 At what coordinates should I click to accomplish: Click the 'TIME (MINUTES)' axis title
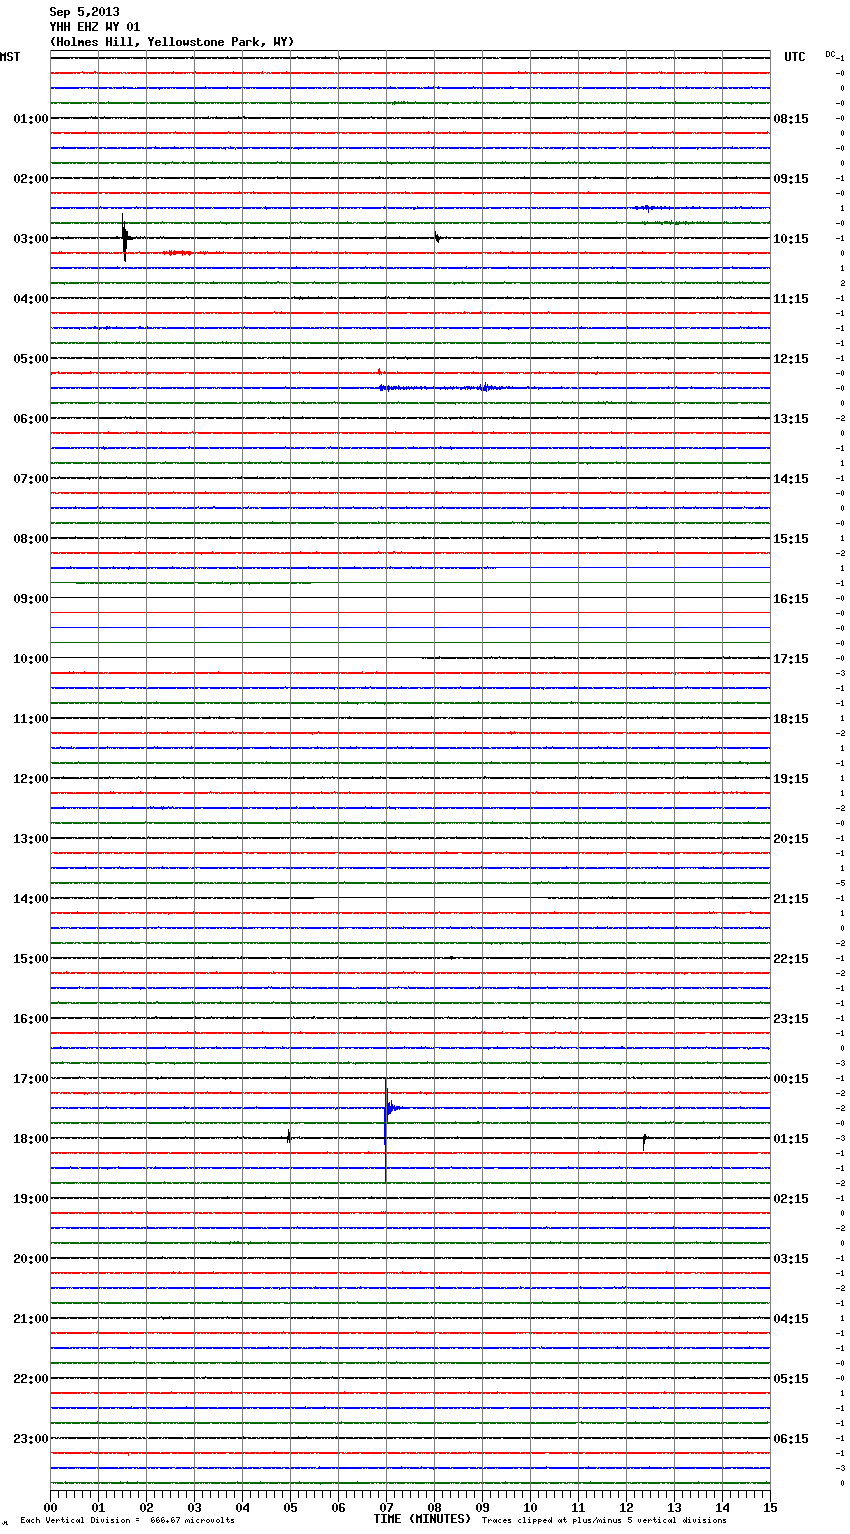point(422,1519)
